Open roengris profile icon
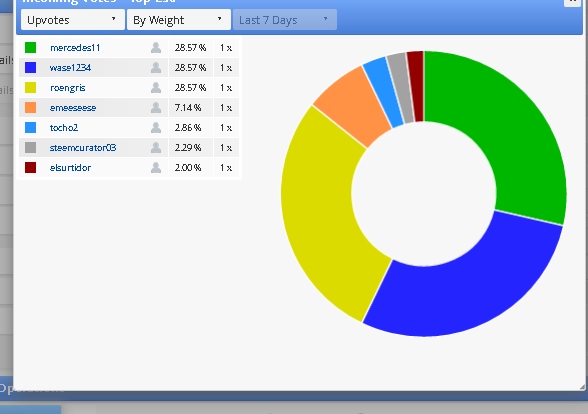The width and height of the screenshot is (588, 414). (x=156, y=88)
